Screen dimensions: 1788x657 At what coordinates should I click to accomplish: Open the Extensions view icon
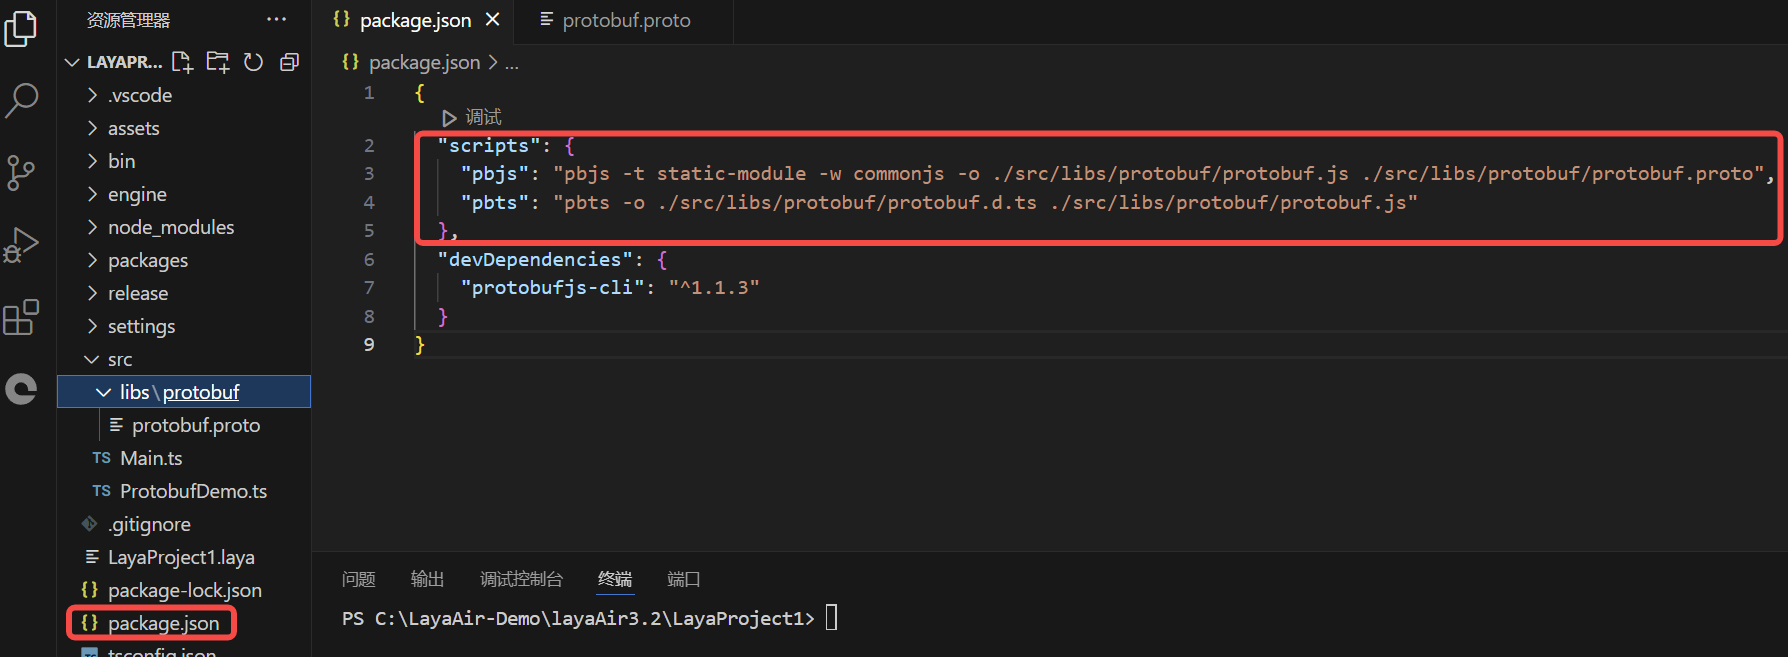click(x=21, y=318)
